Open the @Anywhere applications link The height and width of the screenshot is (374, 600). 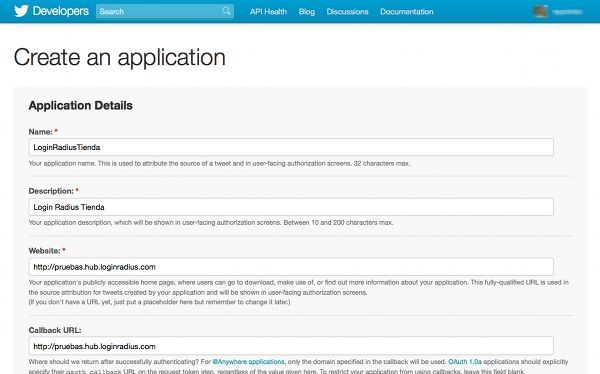click(248, 361)
